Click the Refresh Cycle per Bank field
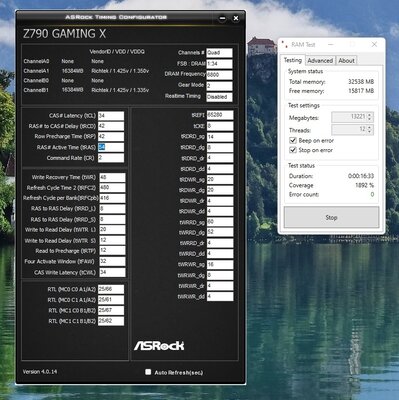 (x=112, y=198)
